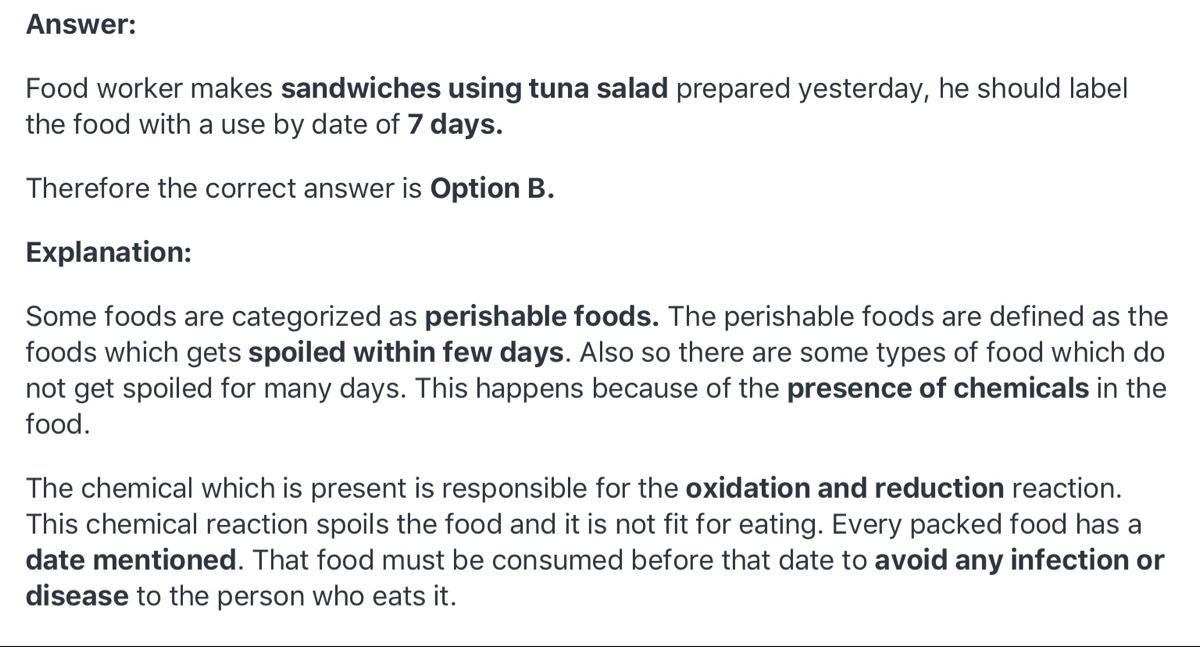Click the standalone word "food." ending paragraph
The image size is (1200, 647).
point(58,424)
